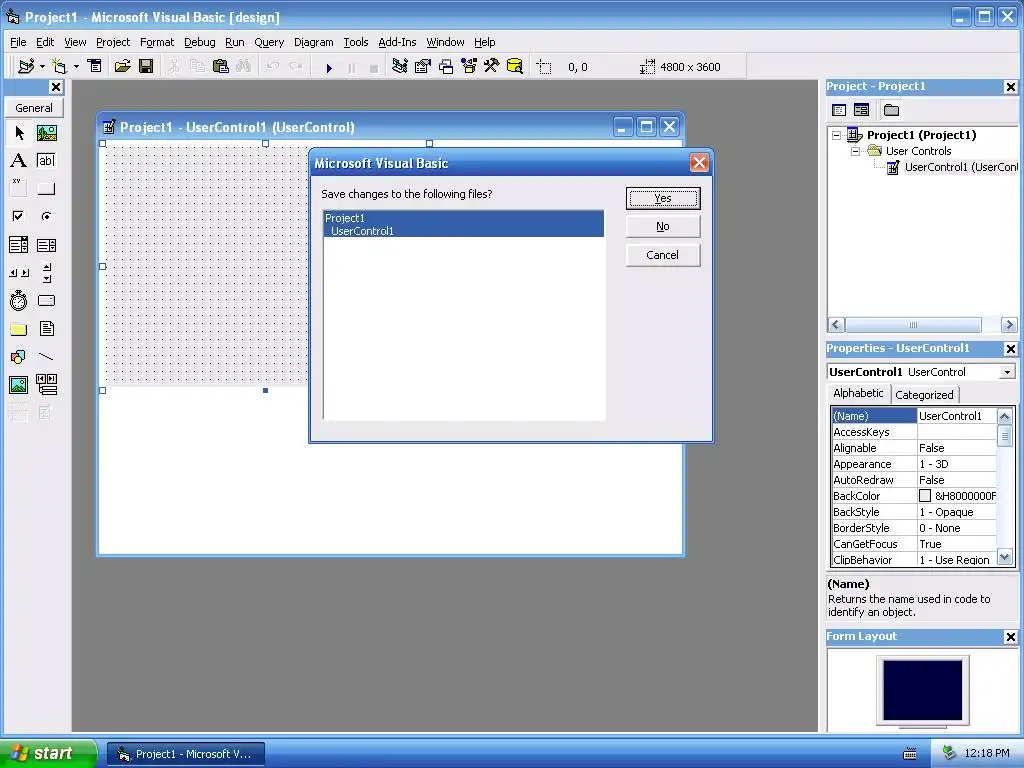Image resolution: width=1024 pixels, height=768 pixels.
Task: Select the Line control in toolbox
Action: [46, 357]
